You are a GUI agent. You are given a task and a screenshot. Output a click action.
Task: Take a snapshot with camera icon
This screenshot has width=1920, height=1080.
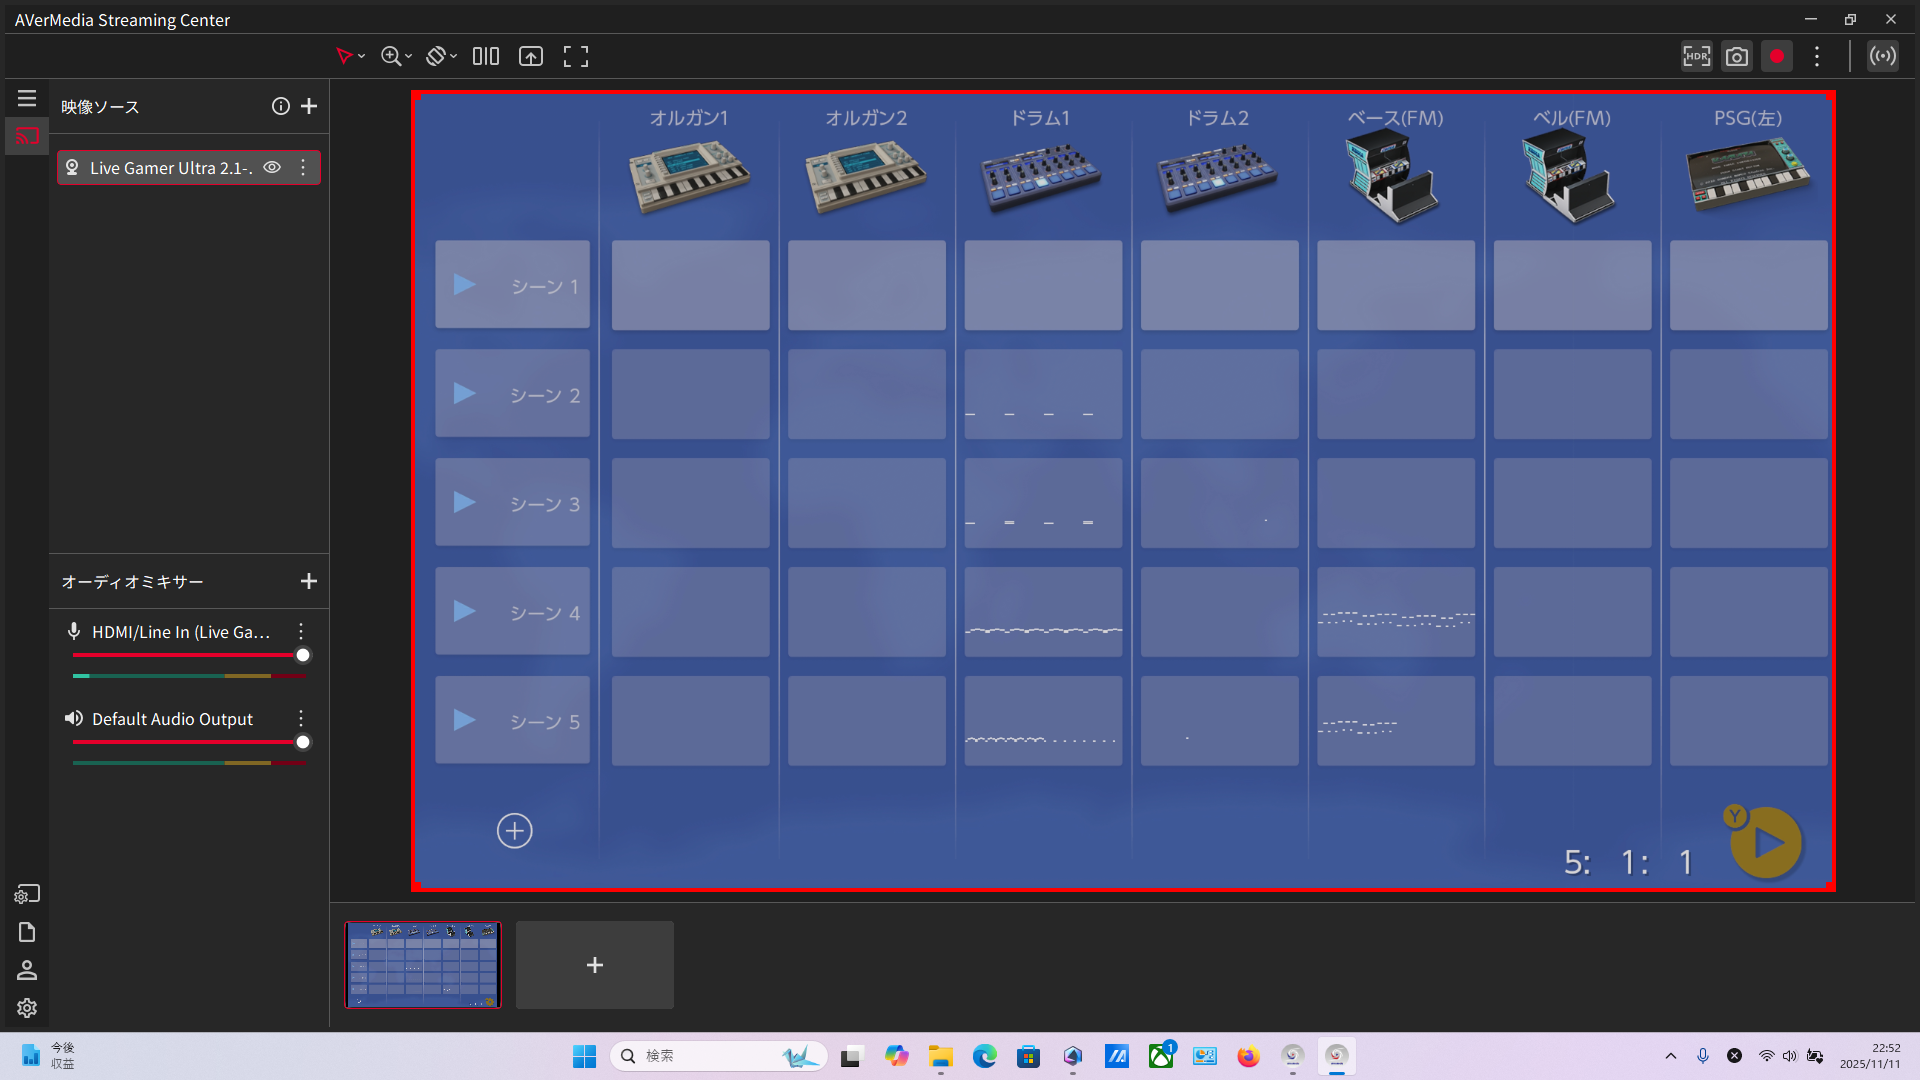[x=1737, y=57]
